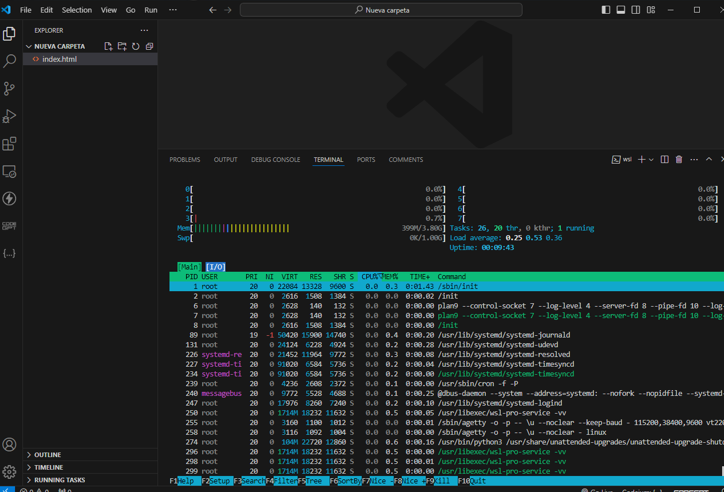Viewport: 724px width, 492px height.
Task: Expand the OUTLINE section
Action: pyautogui.click(x=47, y=454)
